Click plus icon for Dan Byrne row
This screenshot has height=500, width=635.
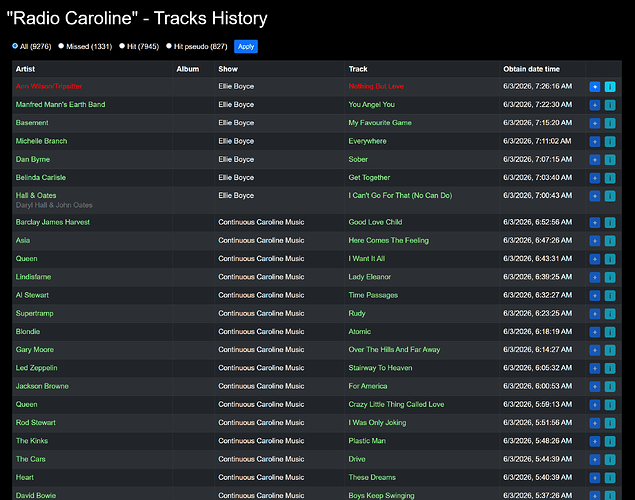595,160
